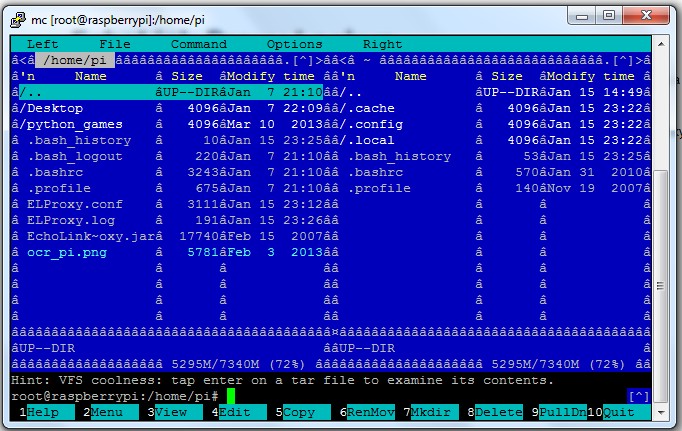Click the 'n sort indicator in left panel
The width and height of the screenshot is (682, 431).
(x=27, y=76)
